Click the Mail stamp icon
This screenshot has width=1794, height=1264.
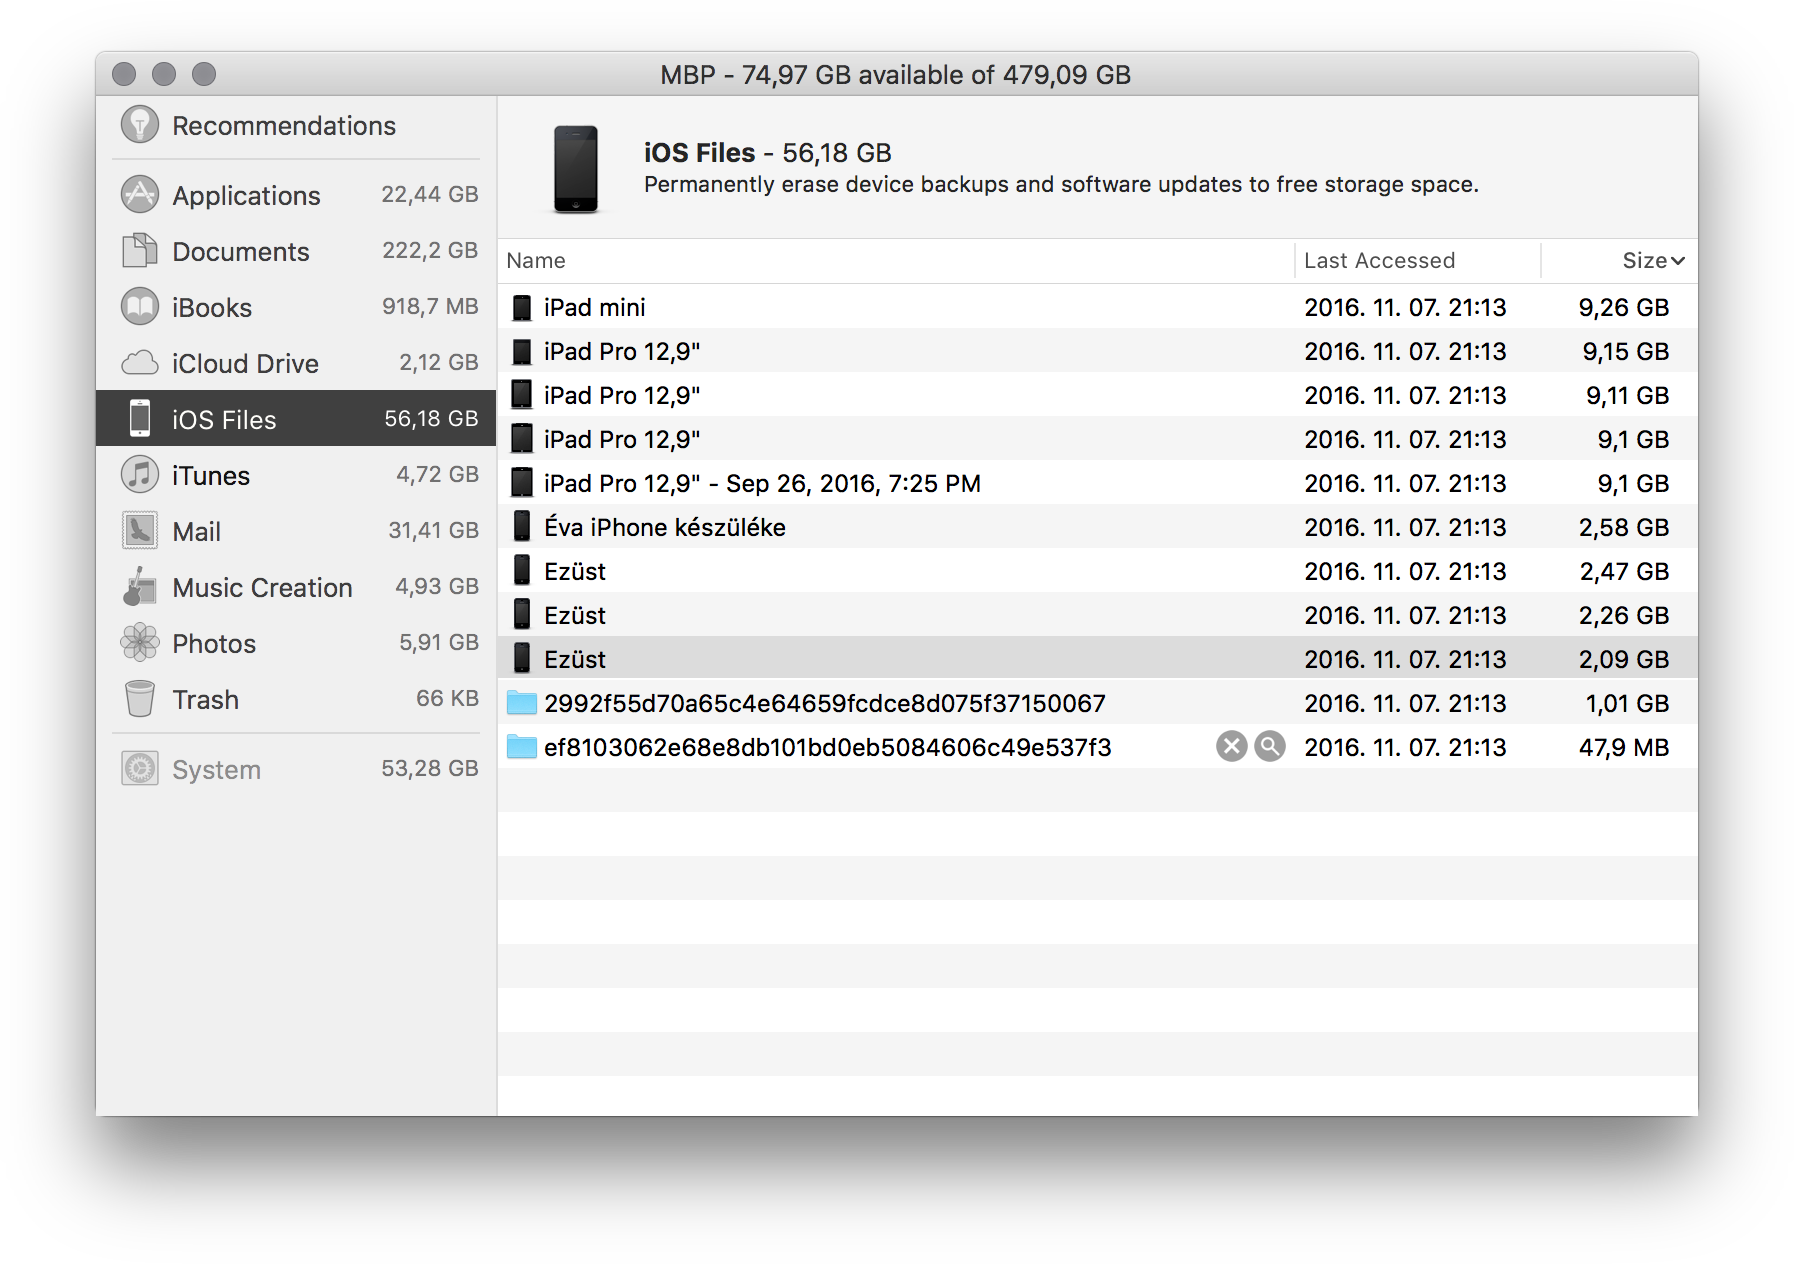coord(140,530)
